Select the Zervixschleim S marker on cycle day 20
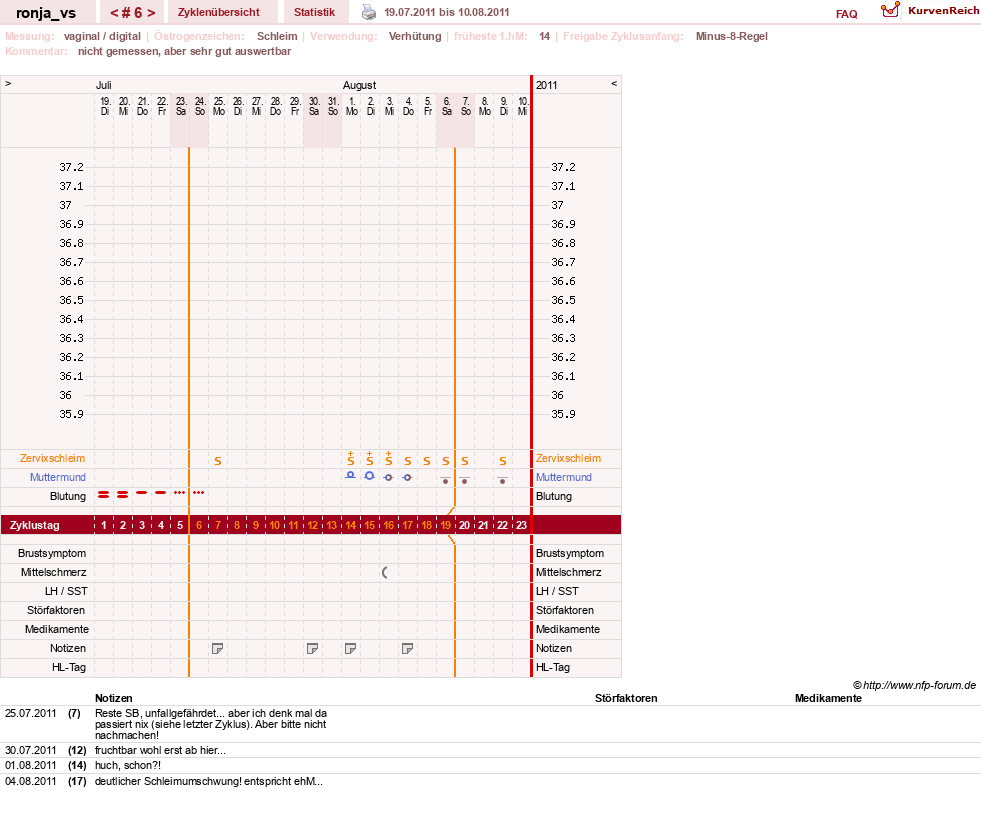The height and width of the screenshot is (825, 981). [465, 461]
